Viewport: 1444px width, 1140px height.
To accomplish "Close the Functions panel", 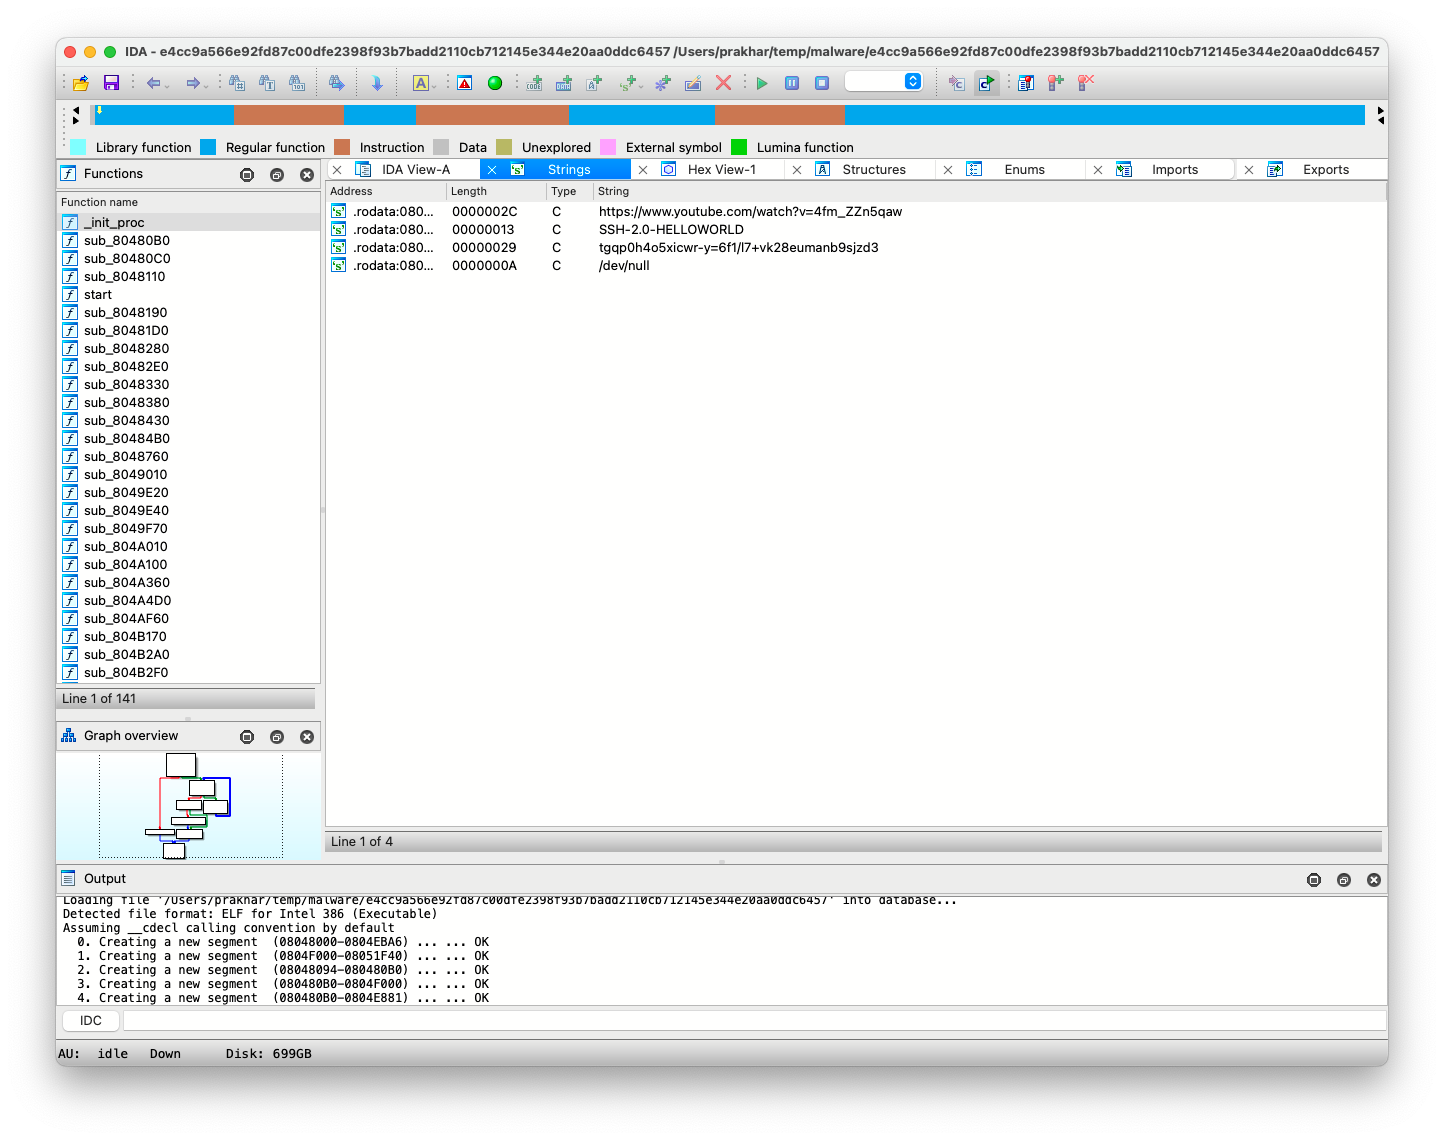I will tap(307, 175).
